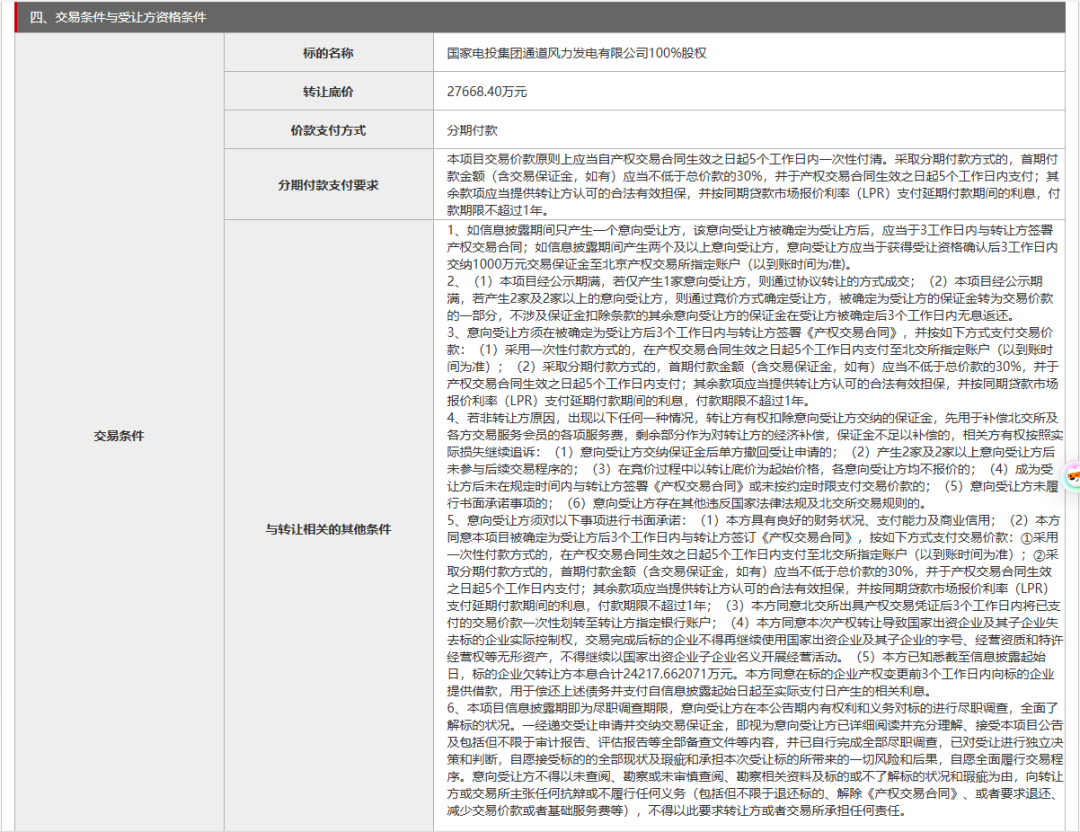Click paragraph starting 3、意向受让方须在被确定为受让方后
This screenshot has width=1080, height=832.
752,366
